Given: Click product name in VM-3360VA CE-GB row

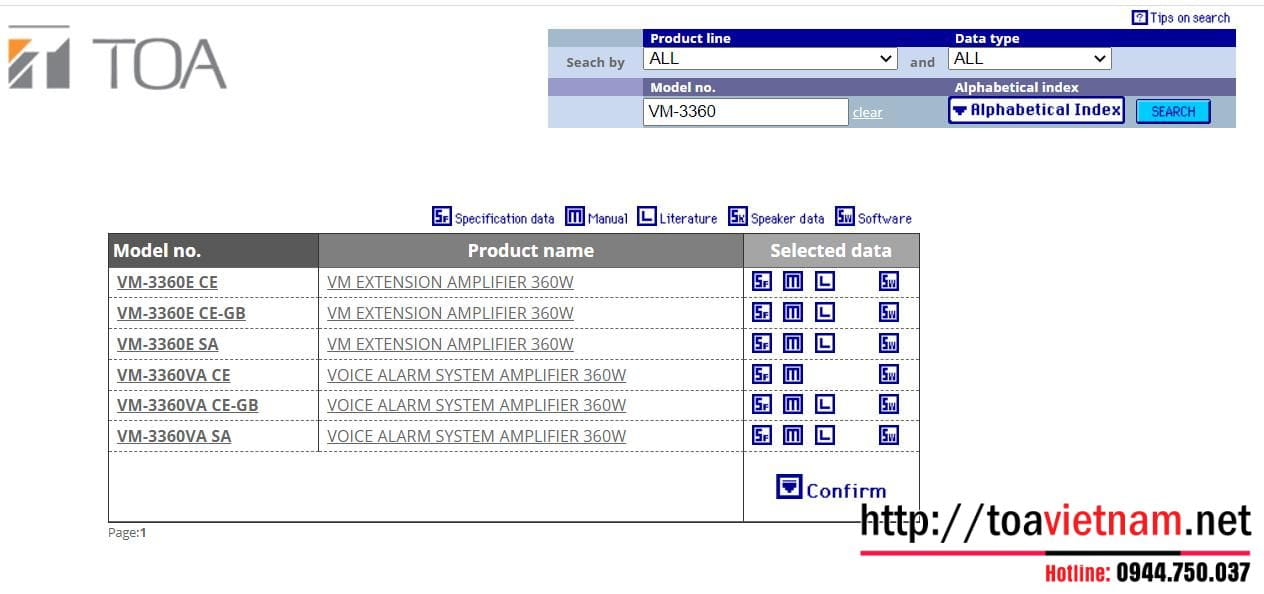Looking at the screenshot, I should coord(476,405).
